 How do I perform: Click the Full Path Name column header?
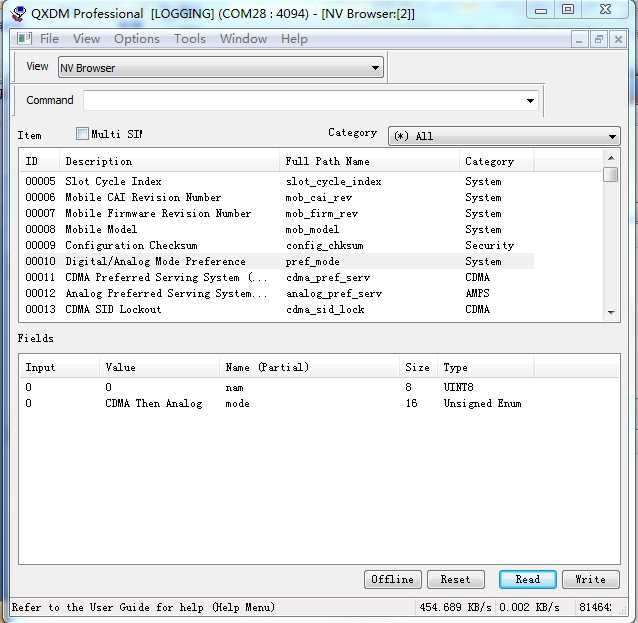point(369,162)
